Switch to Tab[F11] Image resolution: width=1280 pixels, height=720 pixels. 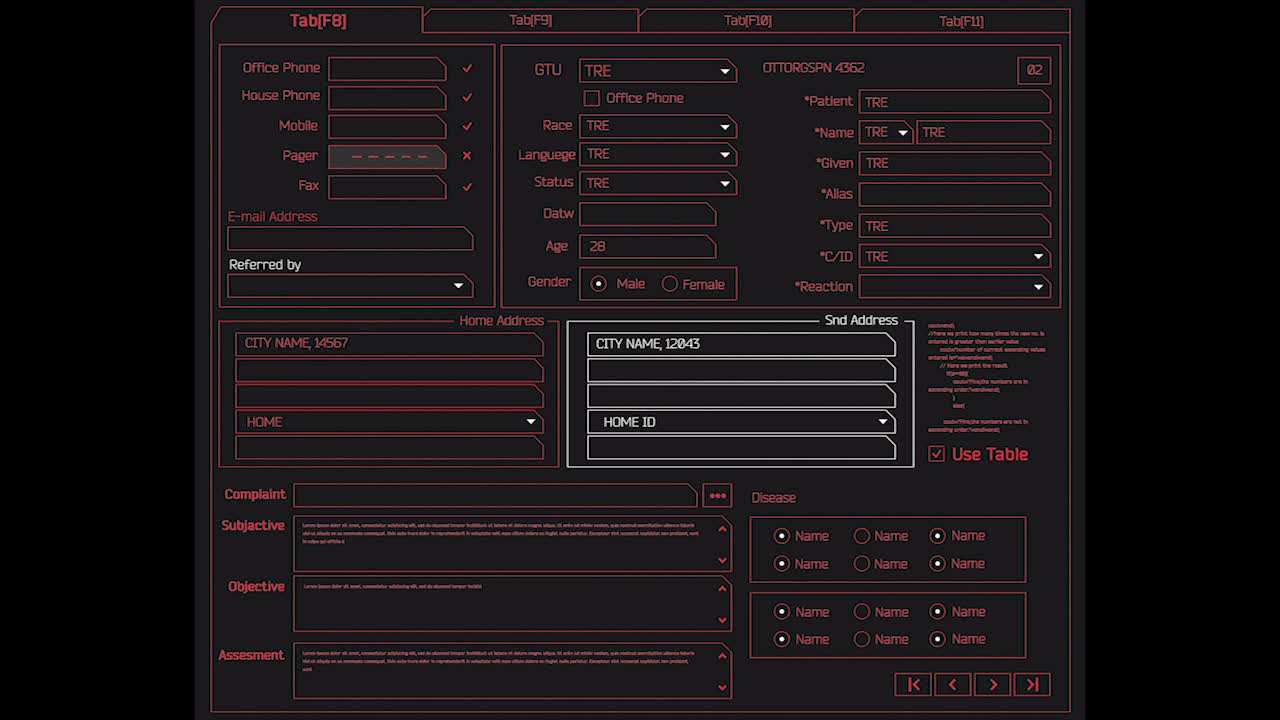pyautogui.click(x=962, y=20)
